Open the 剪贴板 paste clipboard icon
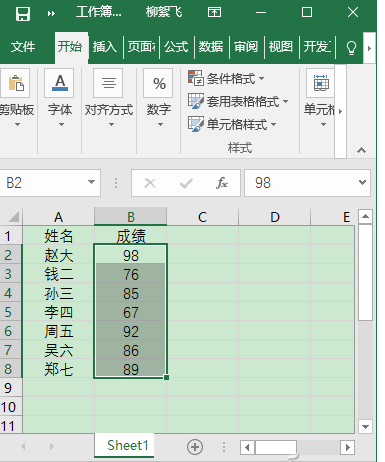This screenshot has width=385, height=462. tap(15, 83)
